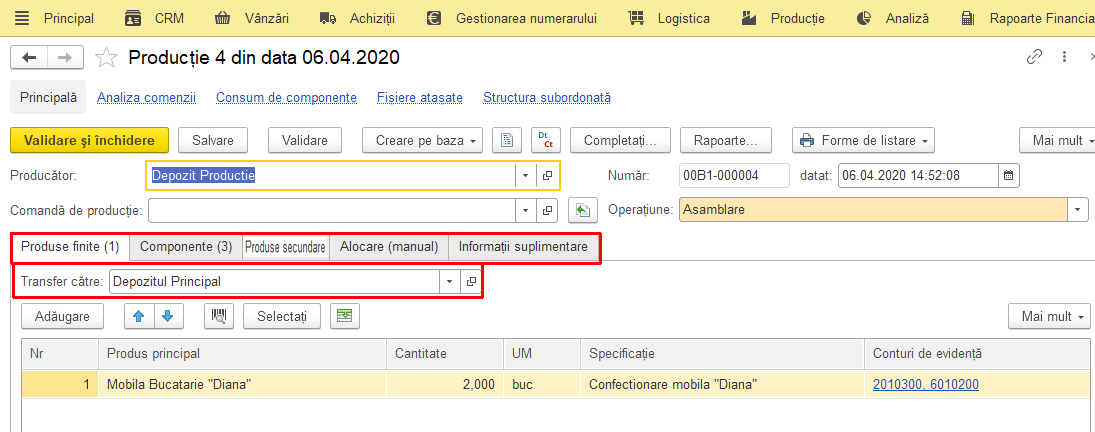Open the Consum de componente tab
Viewport: 1095px width, 432px height.
(x=286, y=98)
